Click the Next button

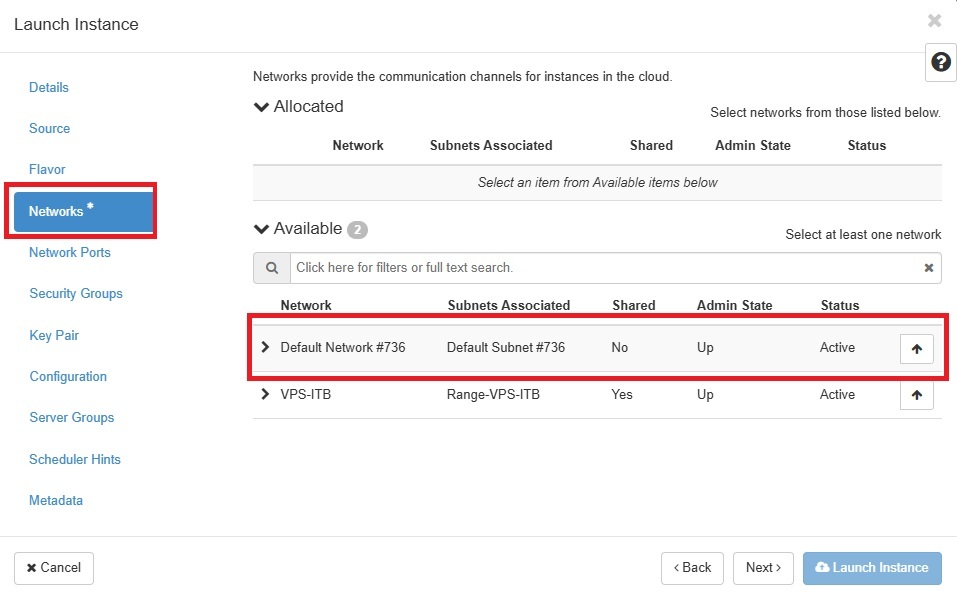point(763,568)
